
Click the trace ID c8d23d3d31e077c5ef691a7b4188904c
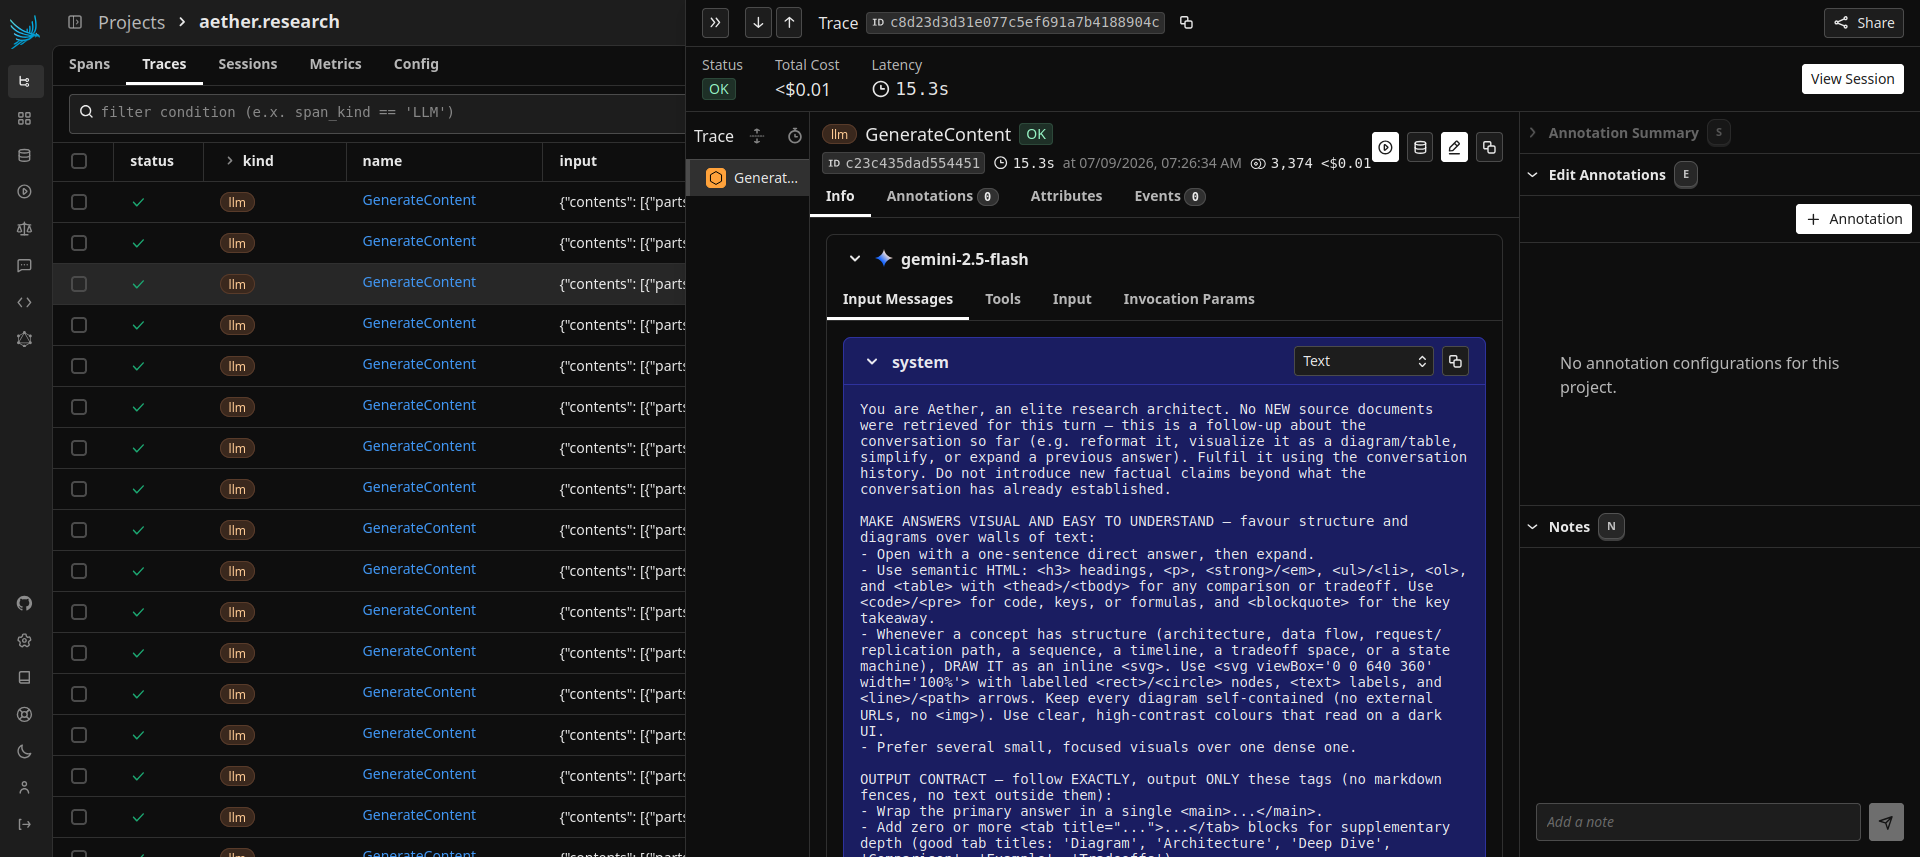click(x=1015, y=22)
